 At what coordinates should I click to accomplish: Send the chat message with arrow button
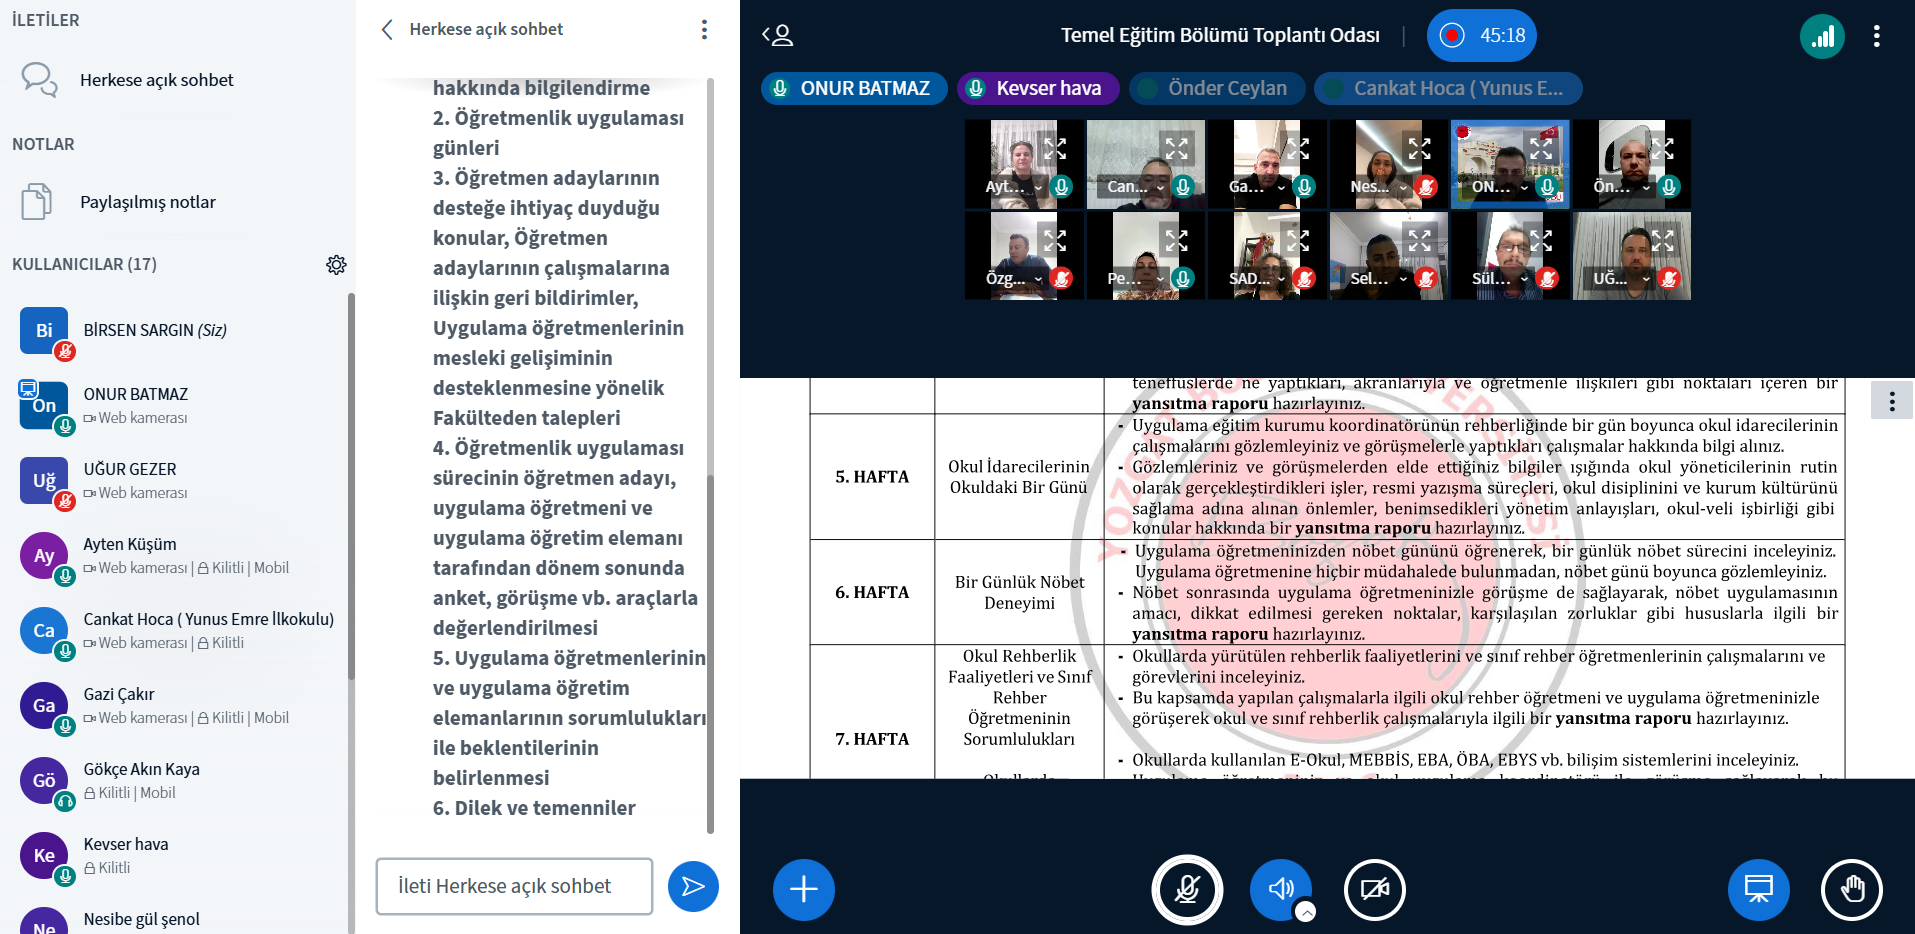pyautogui.click(x=693, y=886)
